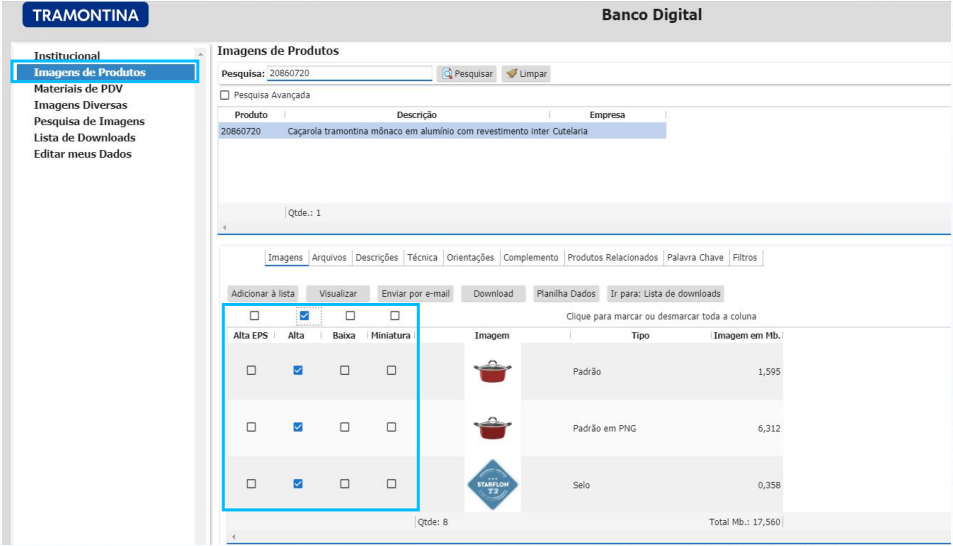953x546 pixels.
Task: Switch to the Imagens tab
Action: click(286, 258)
